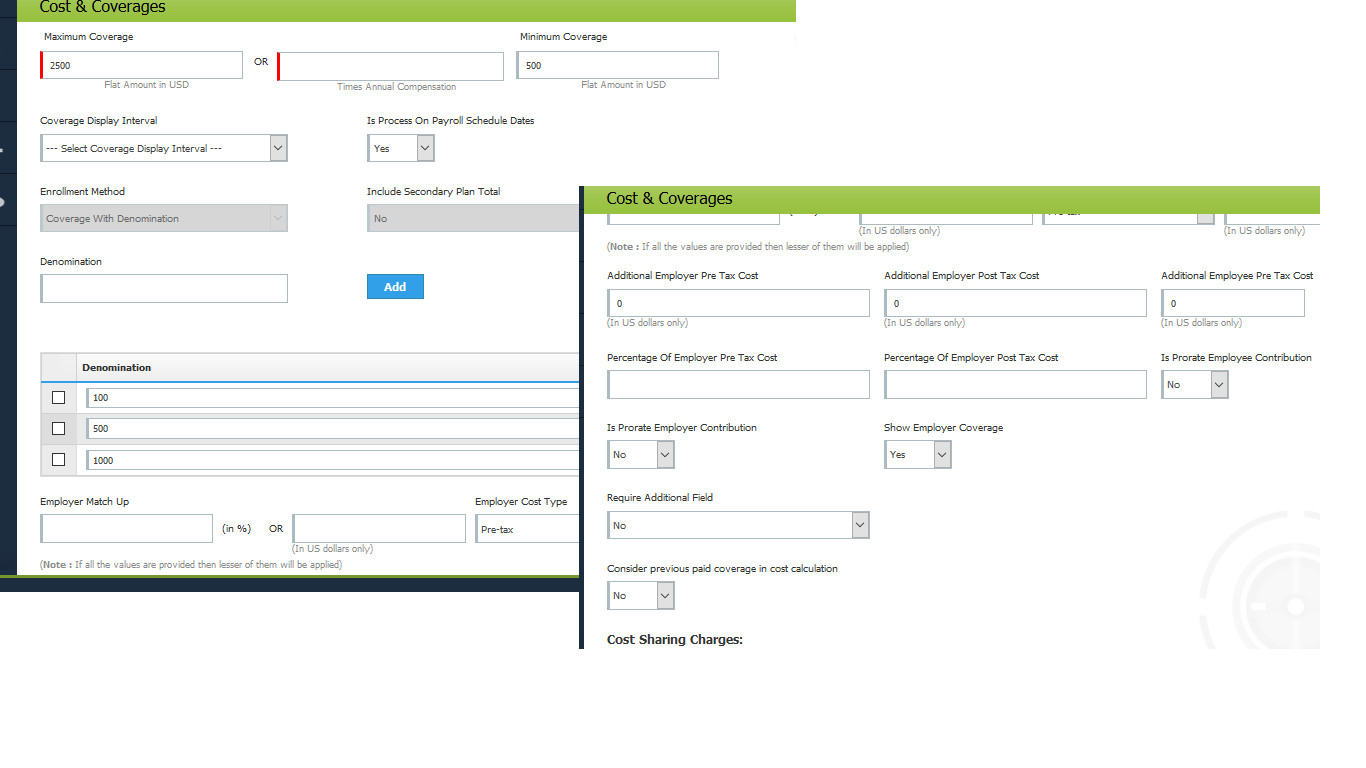The width and height of the screenshot is (1366, 768).
Task: Focus Percentage Of Employer Pre Tax Cost field
Action: 738,385
